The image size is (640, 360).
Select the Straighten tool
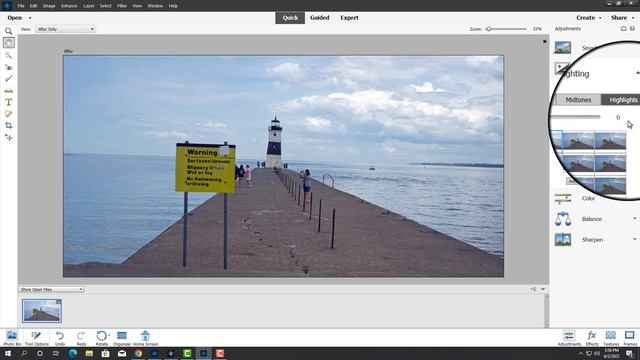pos(9,91)
